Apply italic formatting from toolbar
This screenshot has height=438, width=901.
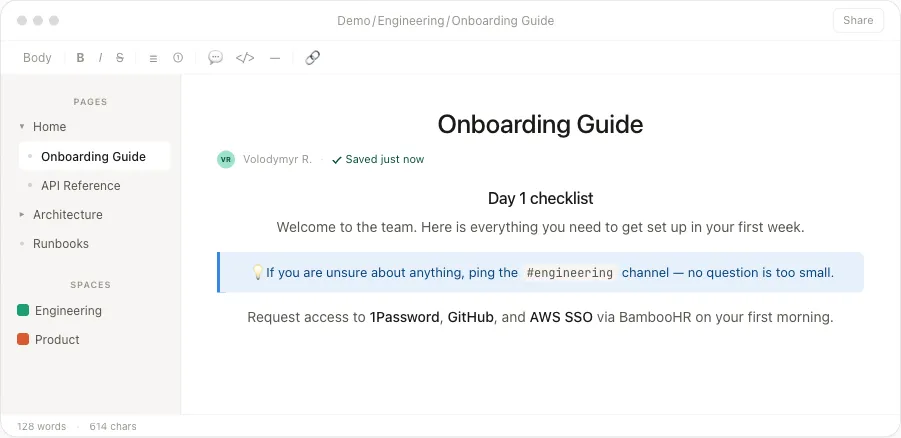(x=100, y=58)
